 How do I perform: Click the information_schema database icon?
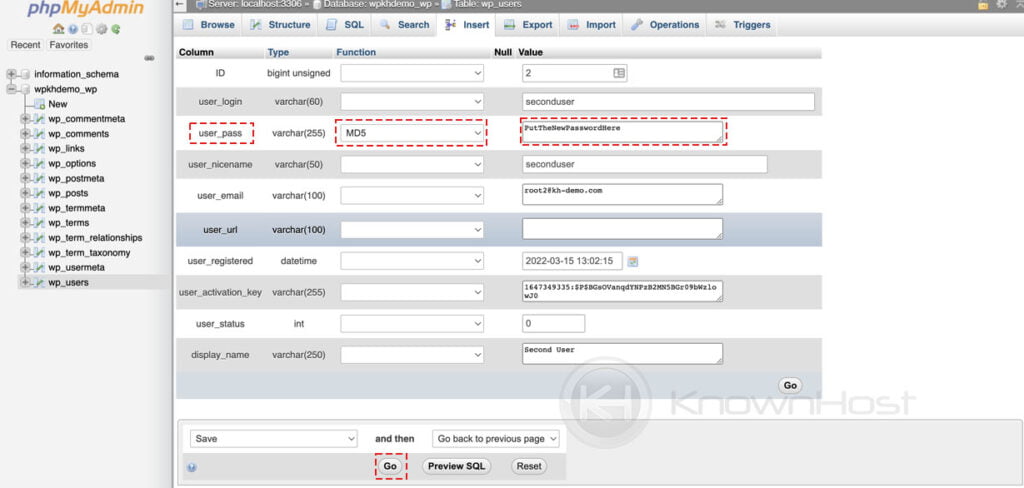[x=25, y=74]
